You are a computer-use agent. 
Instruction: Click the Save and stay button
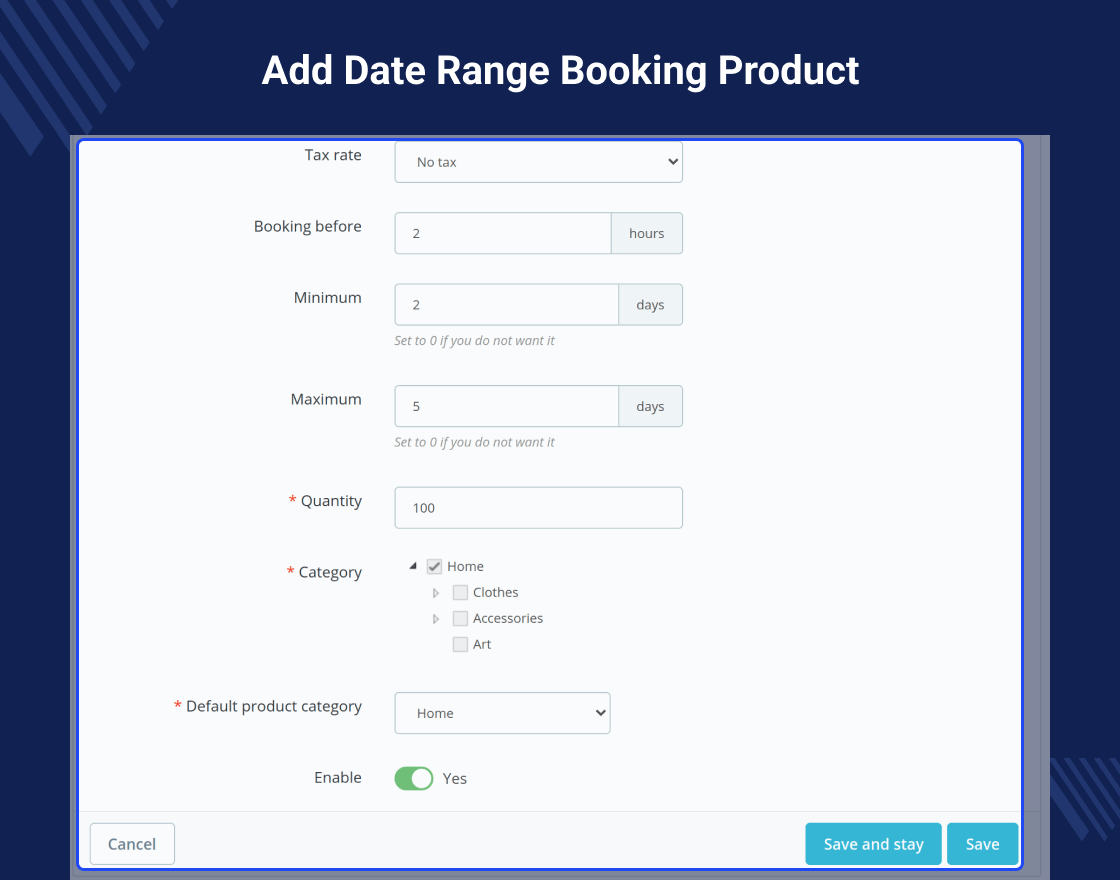874,844
